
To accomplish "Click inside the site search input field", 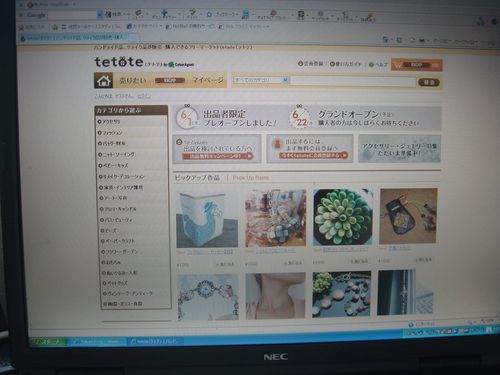I will click(353, 81).
